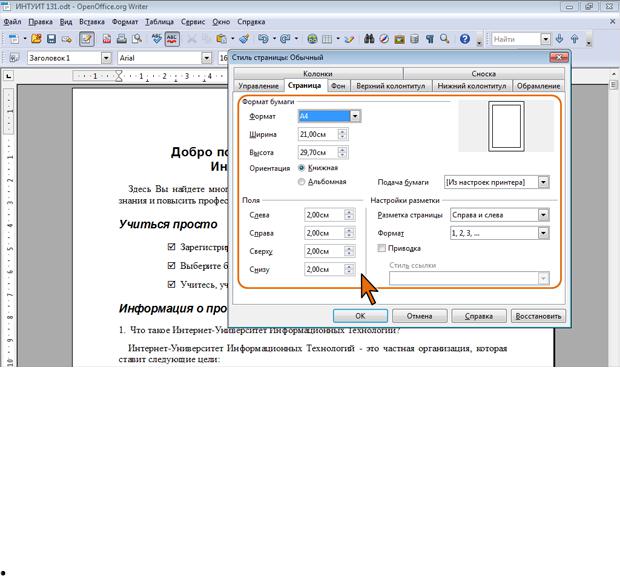The width and height of the screenshot is (620, 580).
Task: Expand the Найти search box dropdown arrow
Action: (546, 39)
